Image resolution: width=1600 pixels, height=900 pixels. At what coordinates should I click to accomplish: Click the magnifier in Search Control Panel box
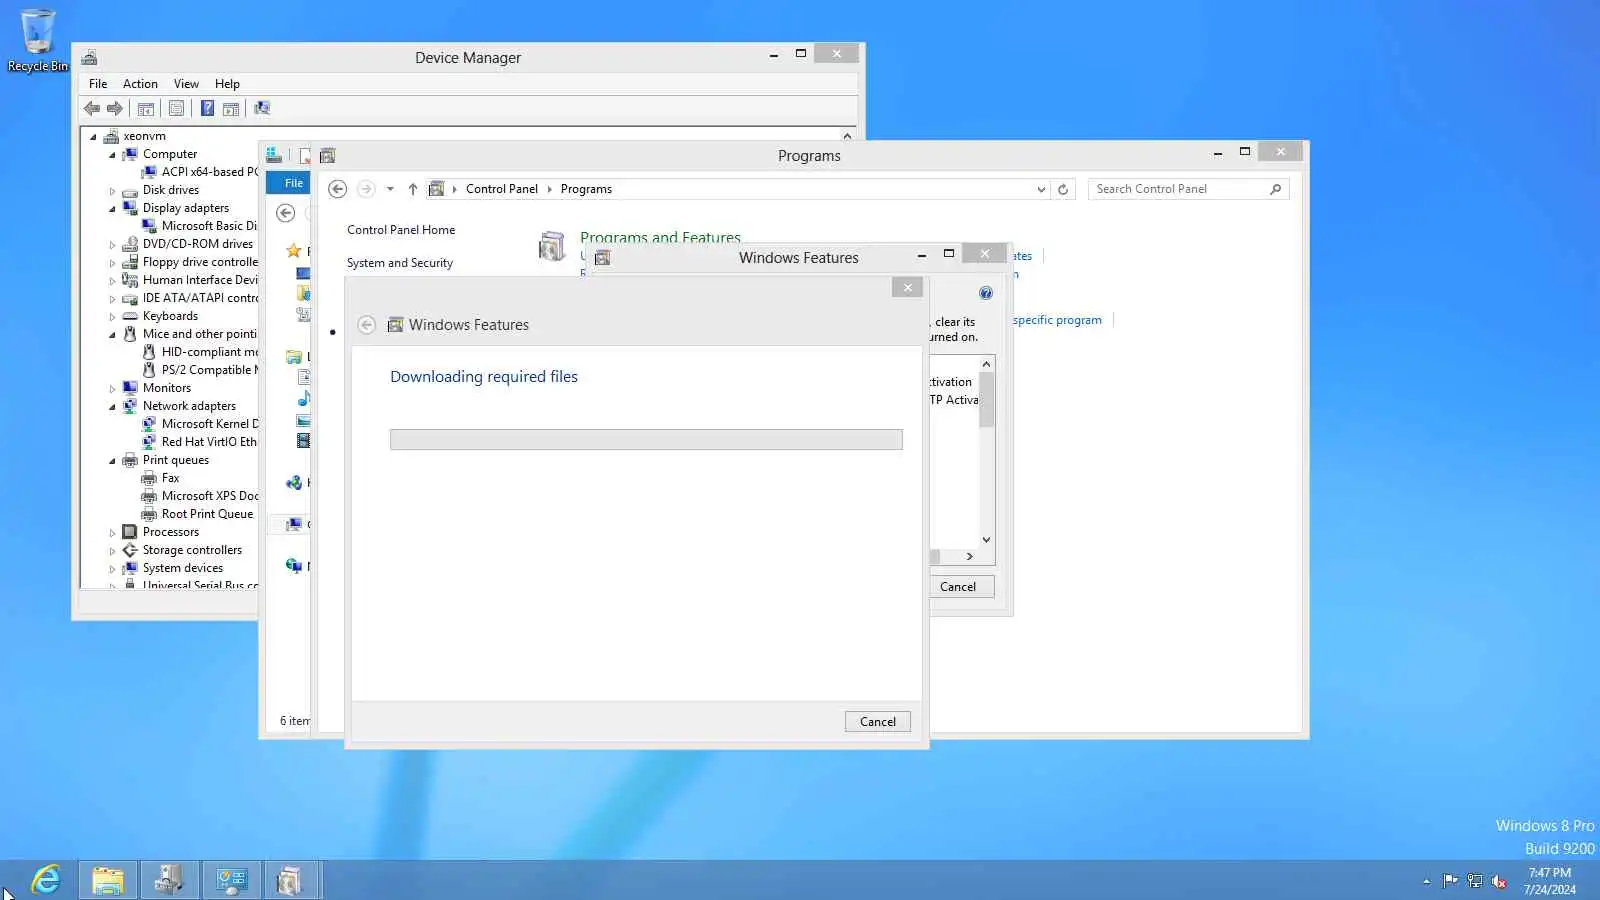click(x=1275, y=189)
